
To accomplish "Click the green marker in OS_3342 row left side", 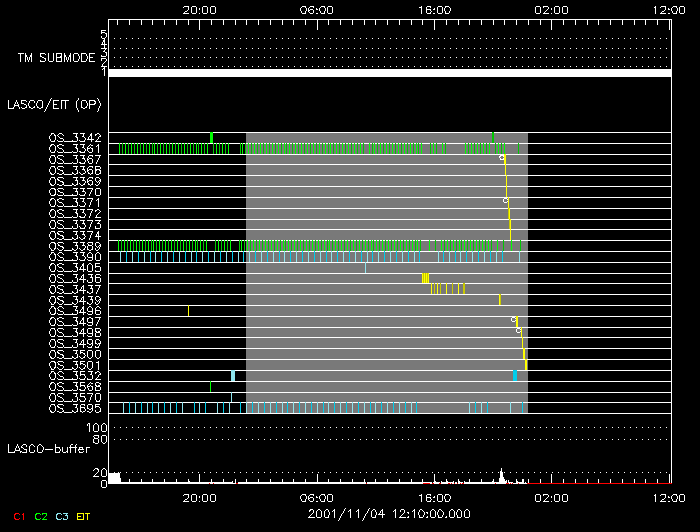I will (x=211, y=138).
